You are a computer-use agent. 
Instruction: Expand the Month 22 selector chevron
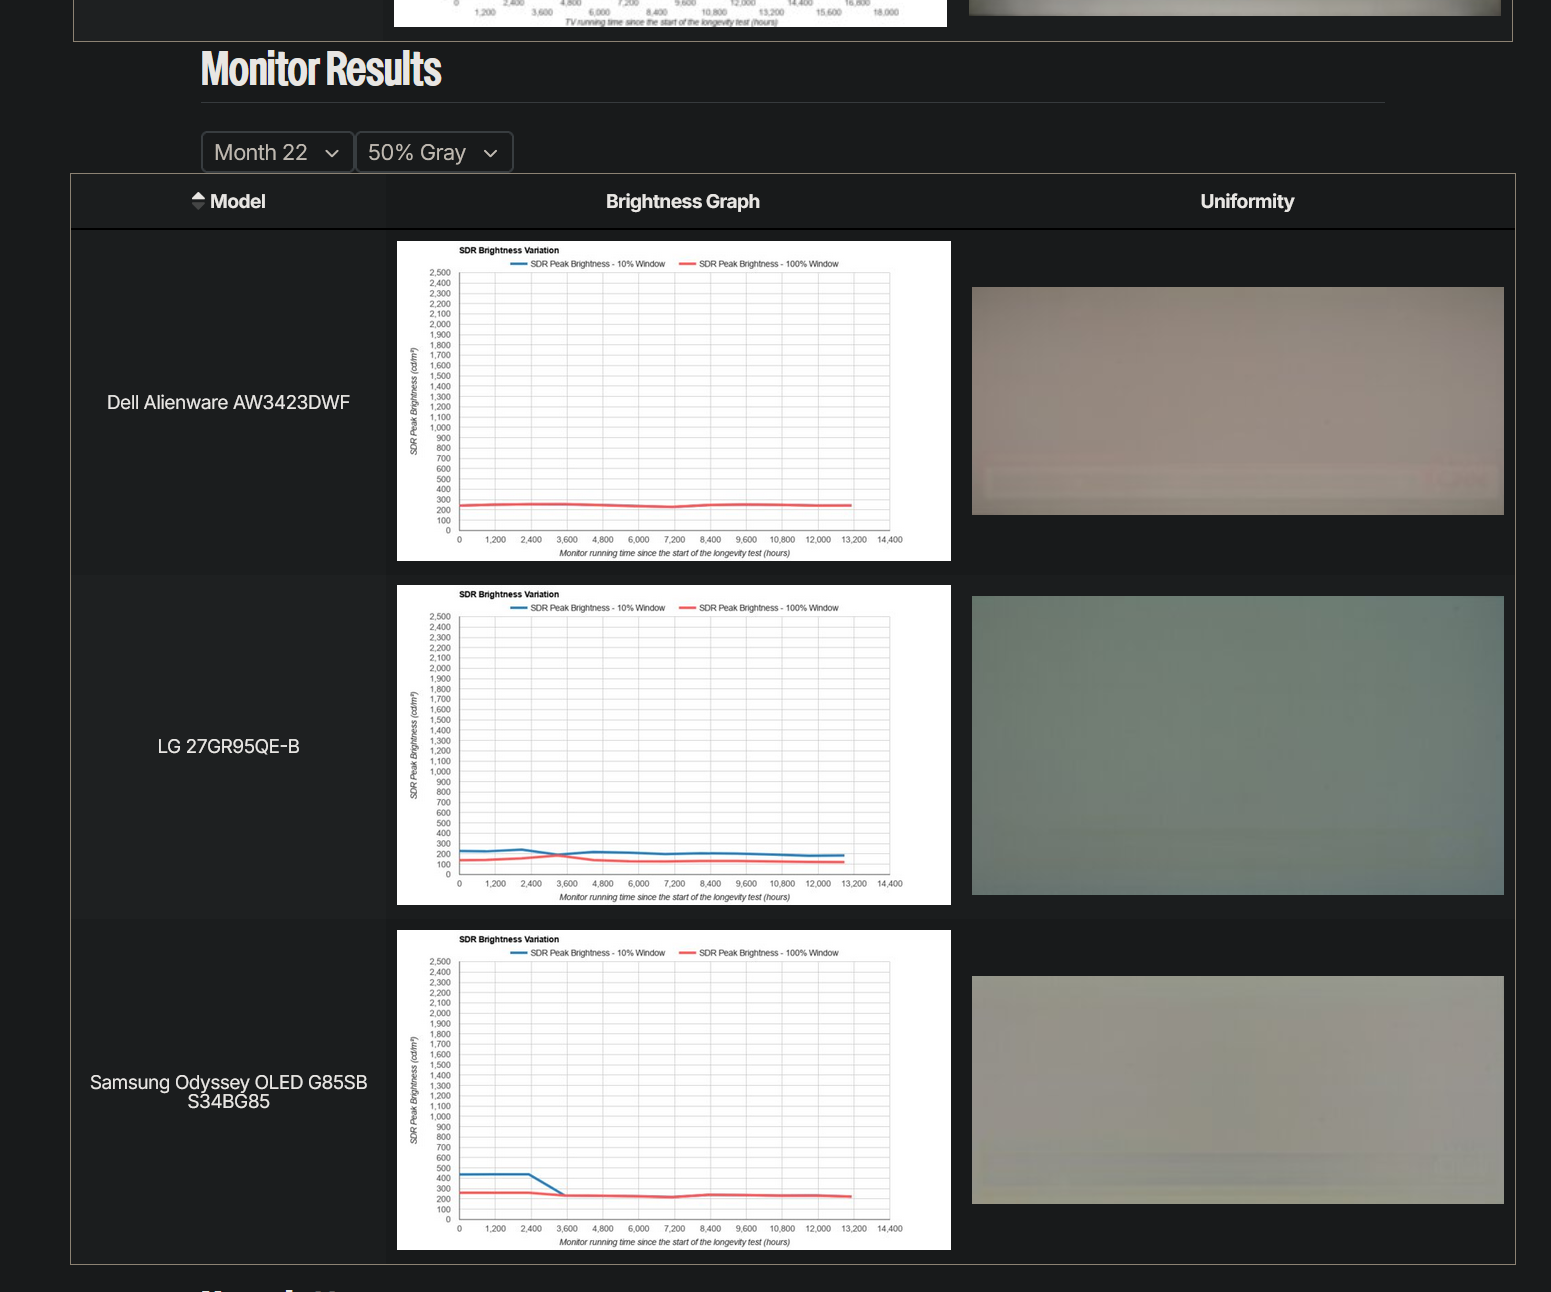click(x=332, y=153)
